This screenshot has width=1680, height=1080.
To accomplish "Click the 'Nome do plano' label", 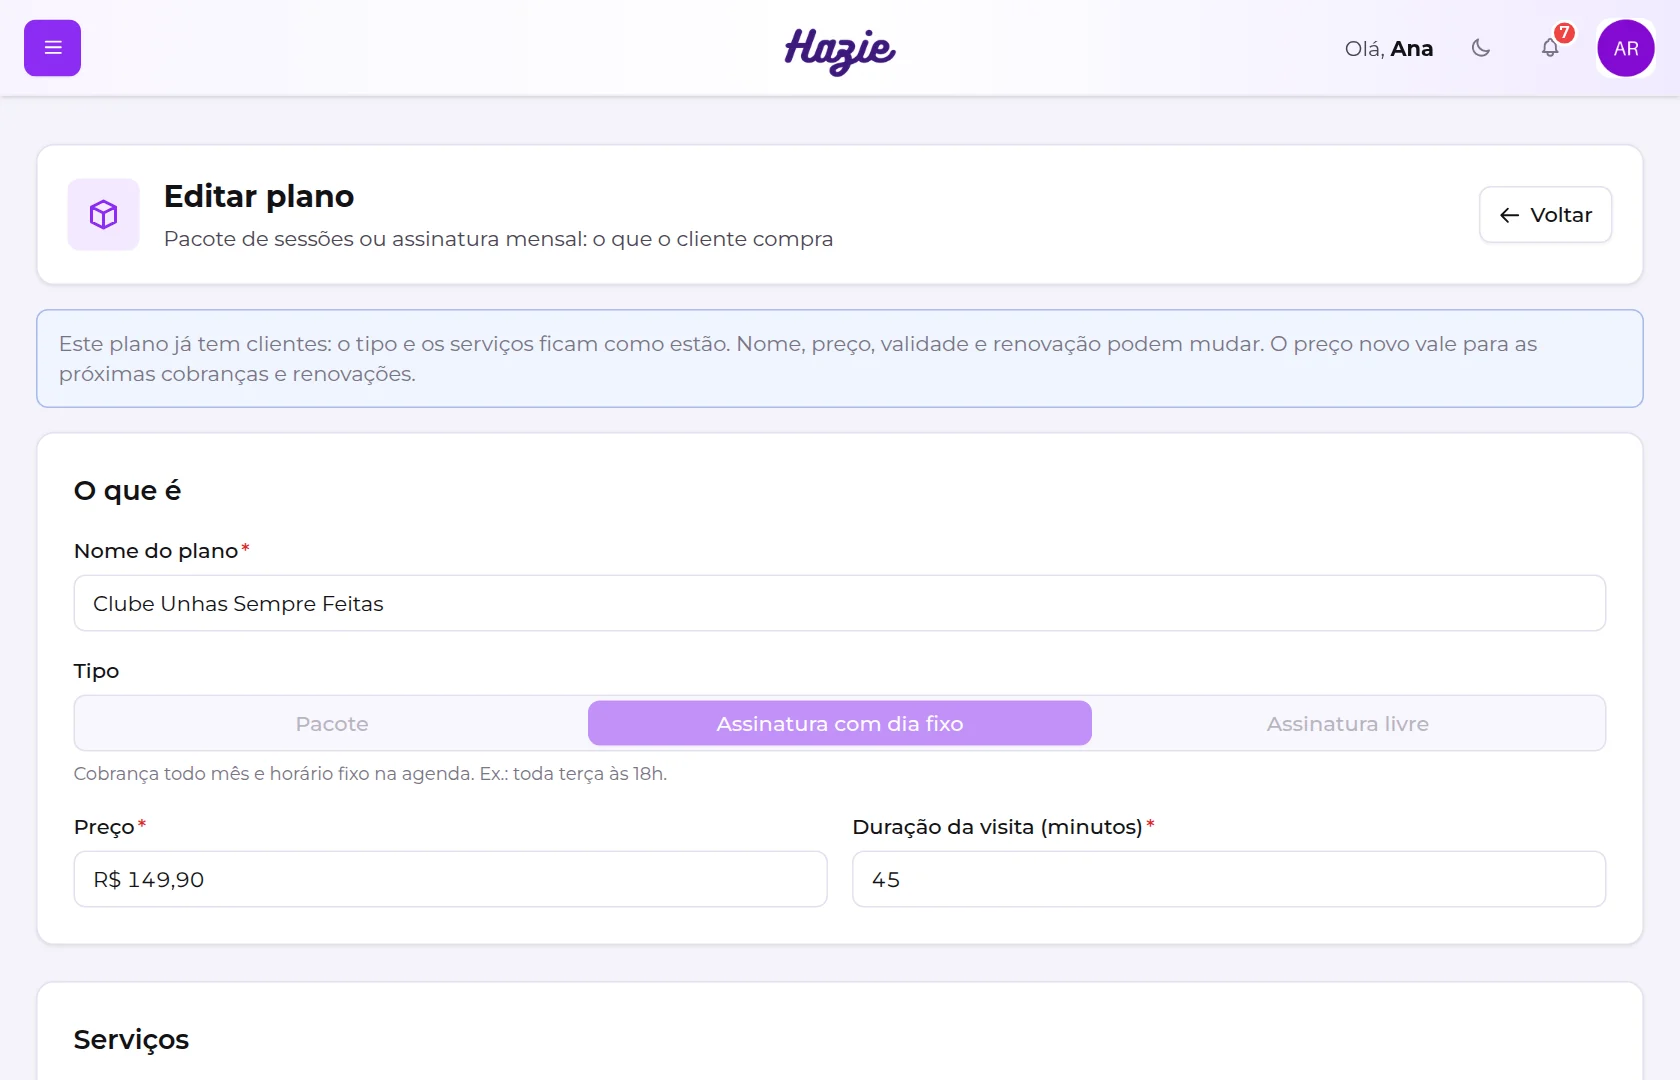I will tap(156, 551).
